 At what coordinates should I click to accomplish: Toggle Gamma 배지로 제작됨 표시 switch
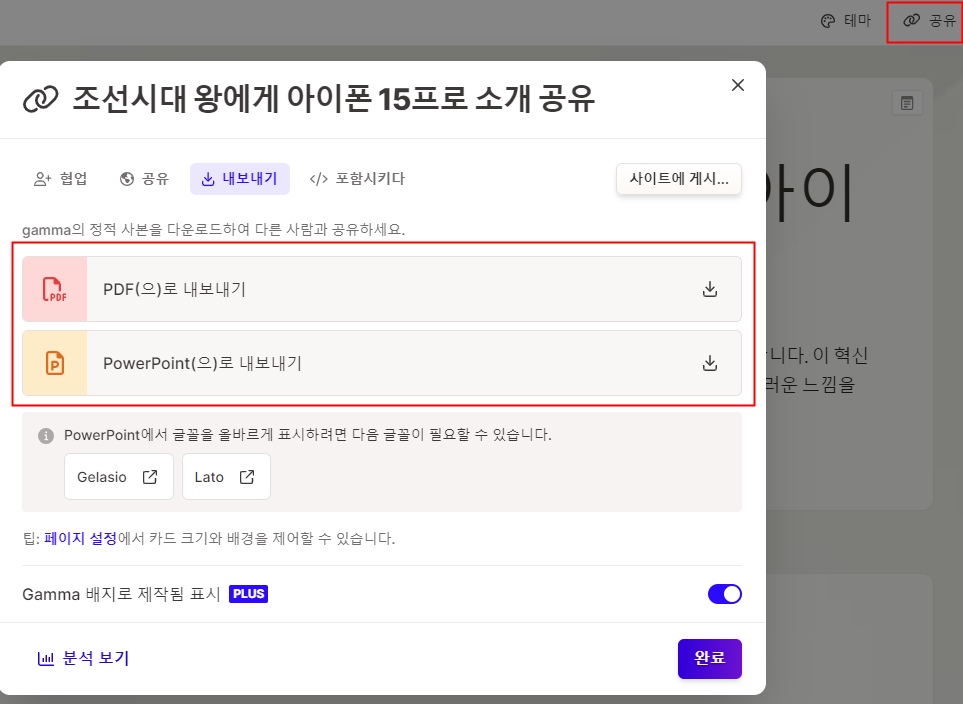[725, 594]
